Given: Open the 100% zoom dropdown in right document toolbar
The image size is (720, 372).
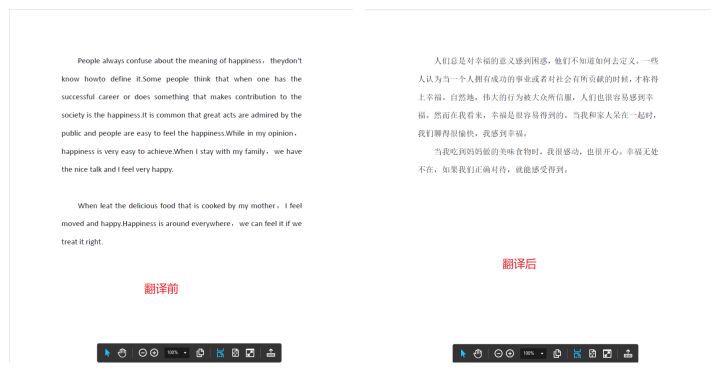Looking at the screenshot, I should (x=534, y=353).
